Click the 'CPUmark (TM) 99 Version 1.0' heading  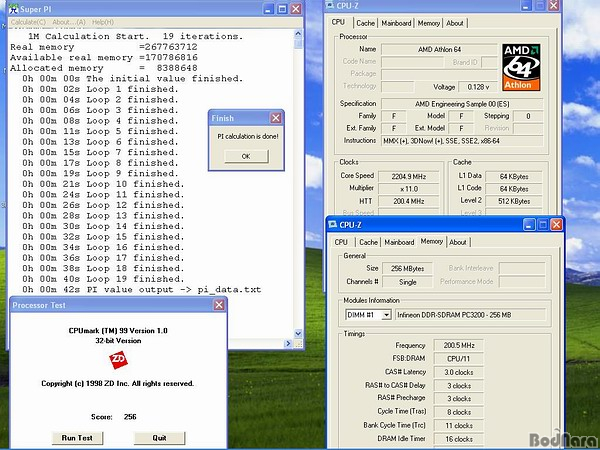pos(118,331)
